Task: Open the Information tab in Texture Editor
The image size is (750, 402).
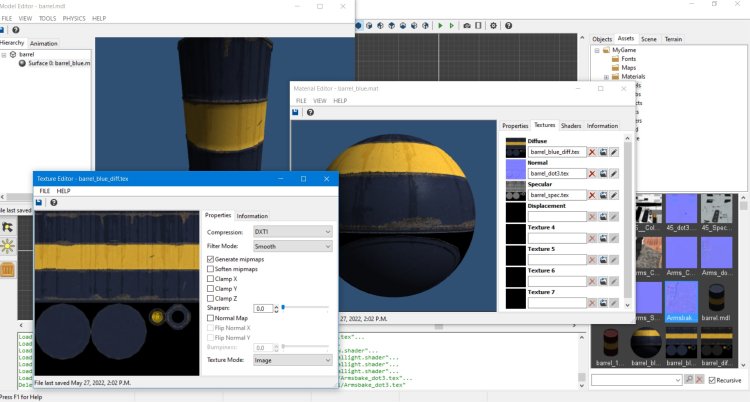Action: point(251,216)
